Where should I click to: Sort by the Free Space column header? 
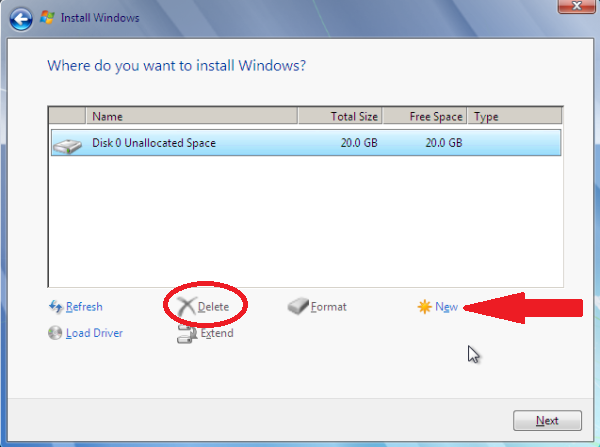tap(425, 116)
